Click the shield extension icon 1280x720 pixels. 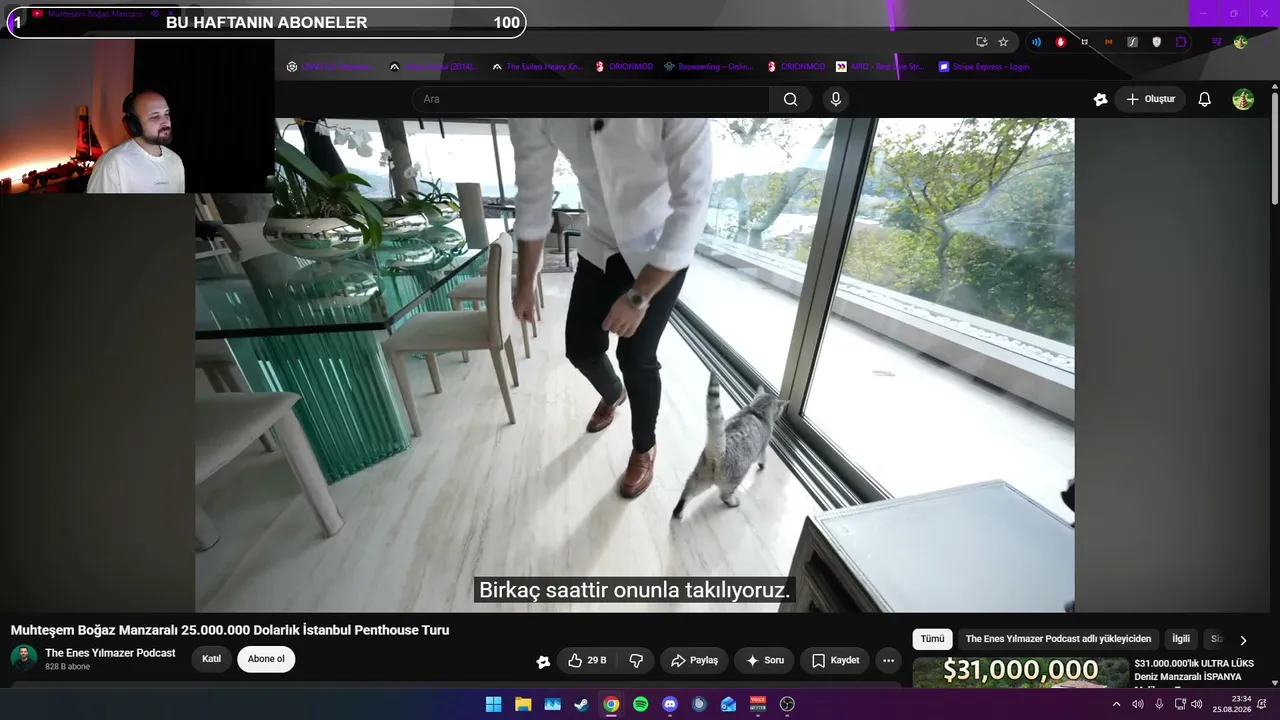(1157, 42)
